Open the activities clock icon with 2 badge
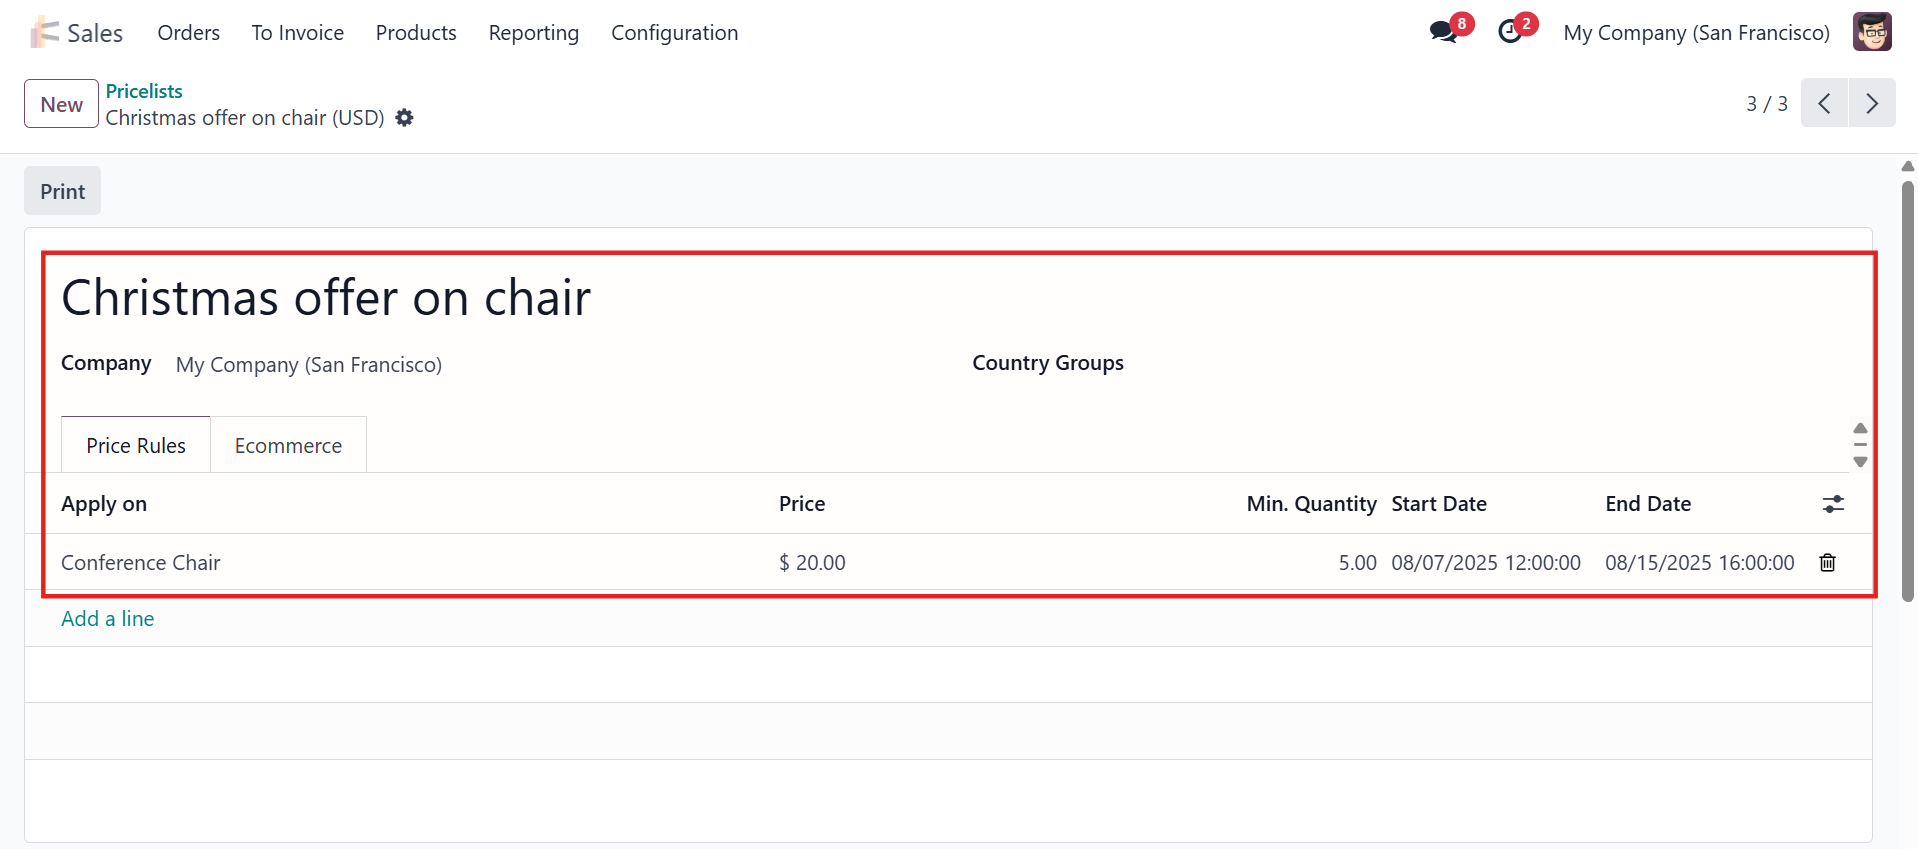This screenshot has height=849, width=1918. click(x=1510, y=32)
